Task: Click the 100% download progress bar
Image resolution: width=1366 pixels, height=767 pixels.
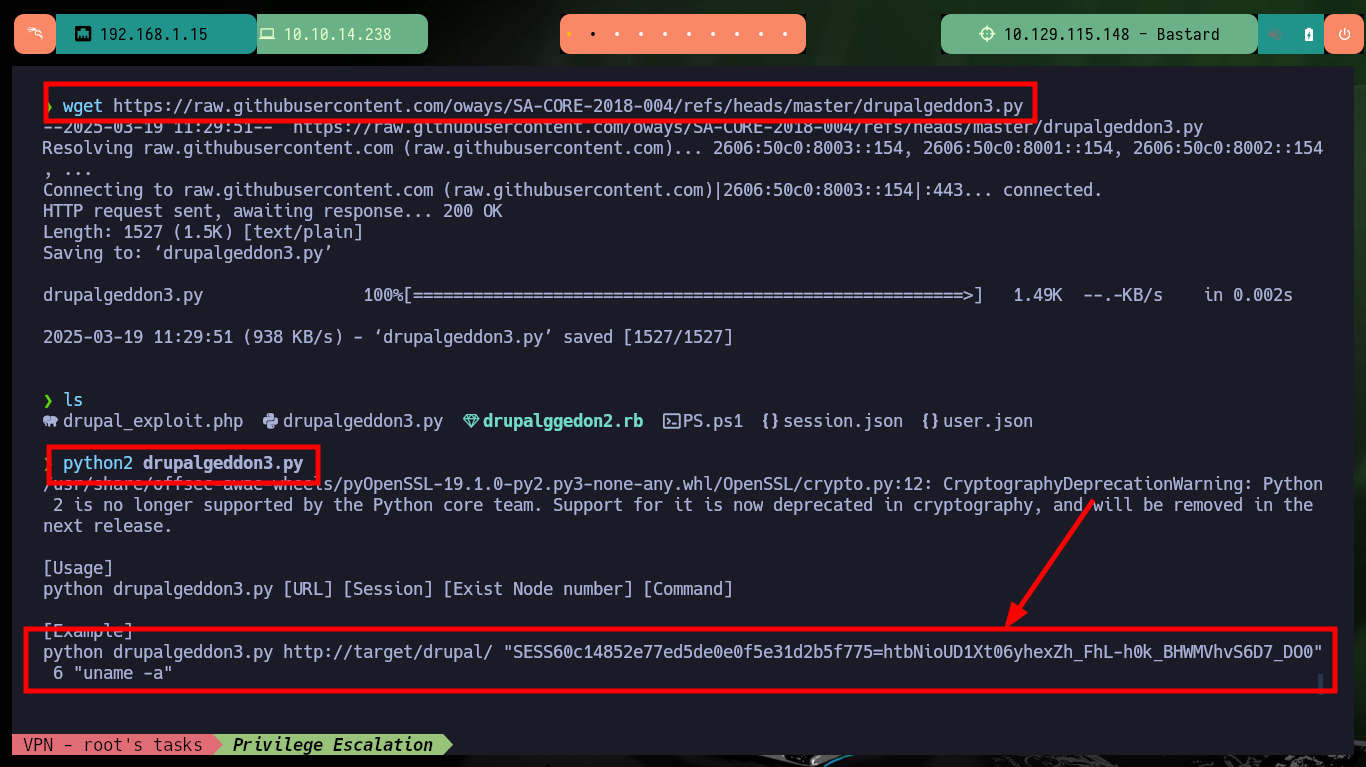Action: [x=673, y=295]
